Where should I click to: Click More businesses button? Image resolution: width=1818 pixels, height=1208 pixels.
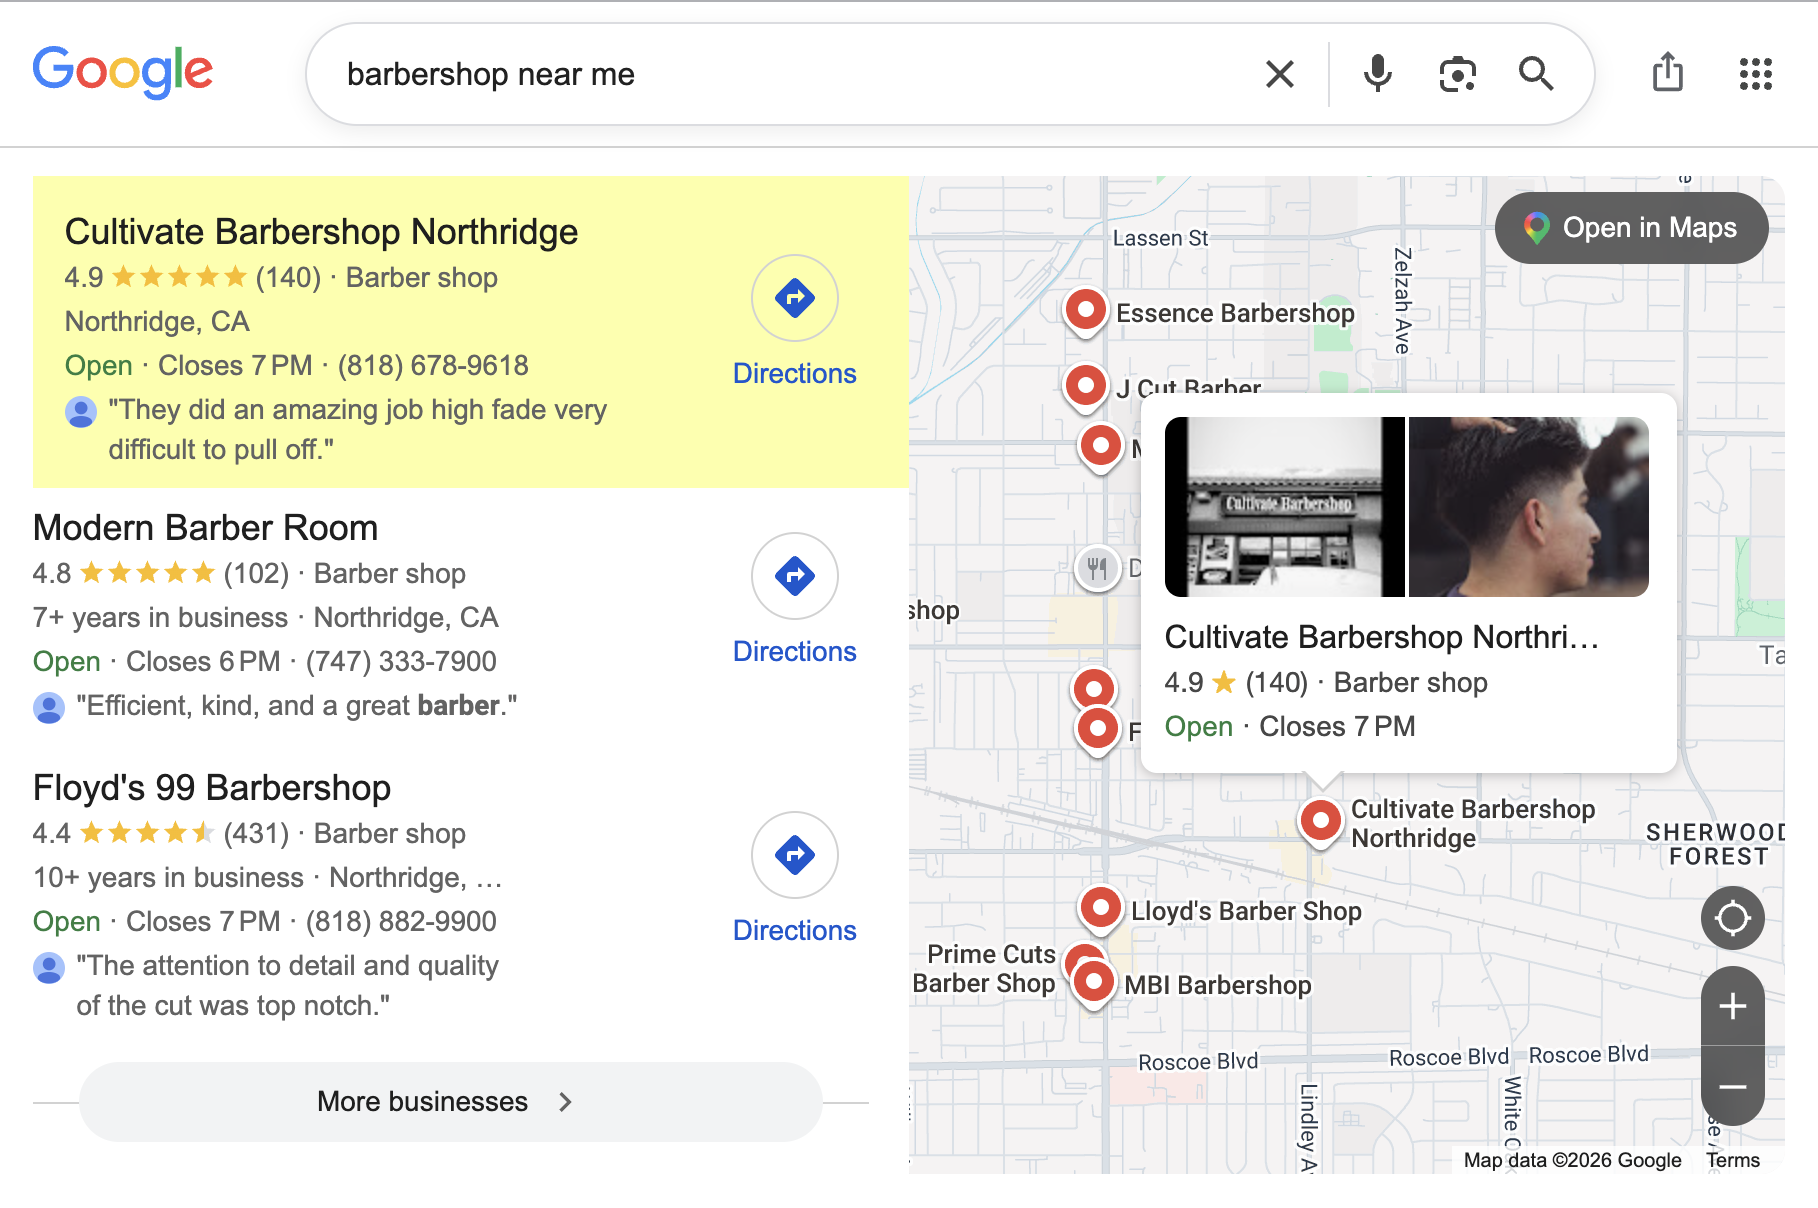(x=450, y=1102)
